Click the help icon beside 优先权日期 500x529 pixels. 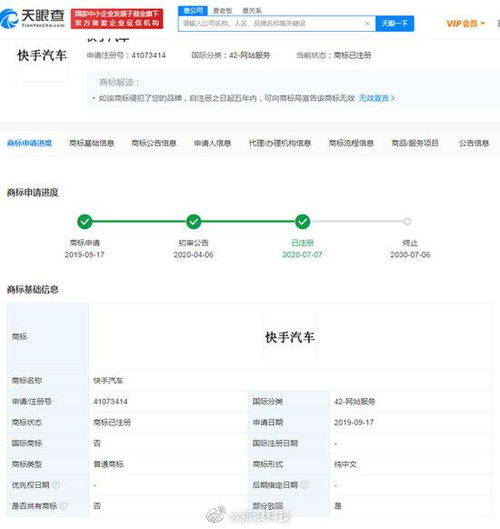point(56,485)
